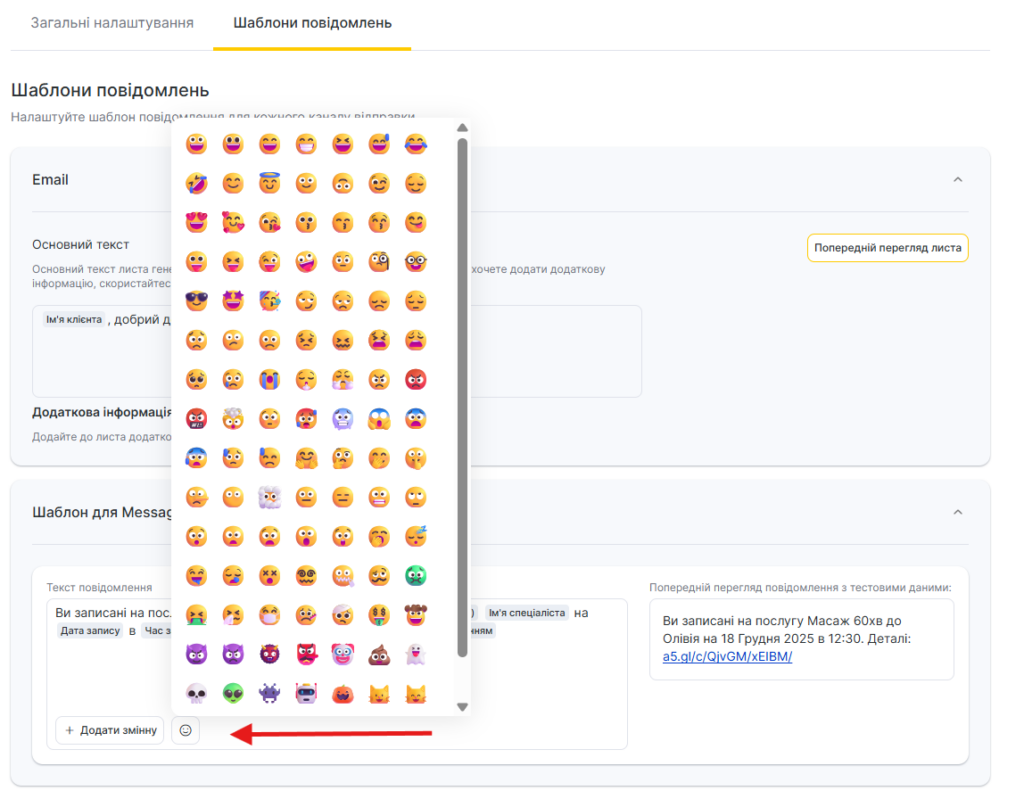1024x799 pixels.
Task: Insert the sunglasses face emoji
Action: (196, 300)
